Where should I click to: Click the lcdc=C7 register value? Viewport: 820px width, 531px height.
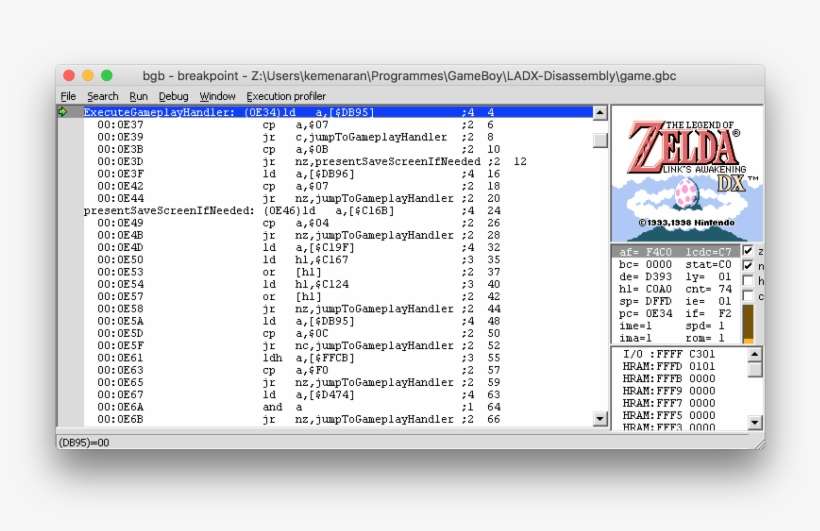709,252
